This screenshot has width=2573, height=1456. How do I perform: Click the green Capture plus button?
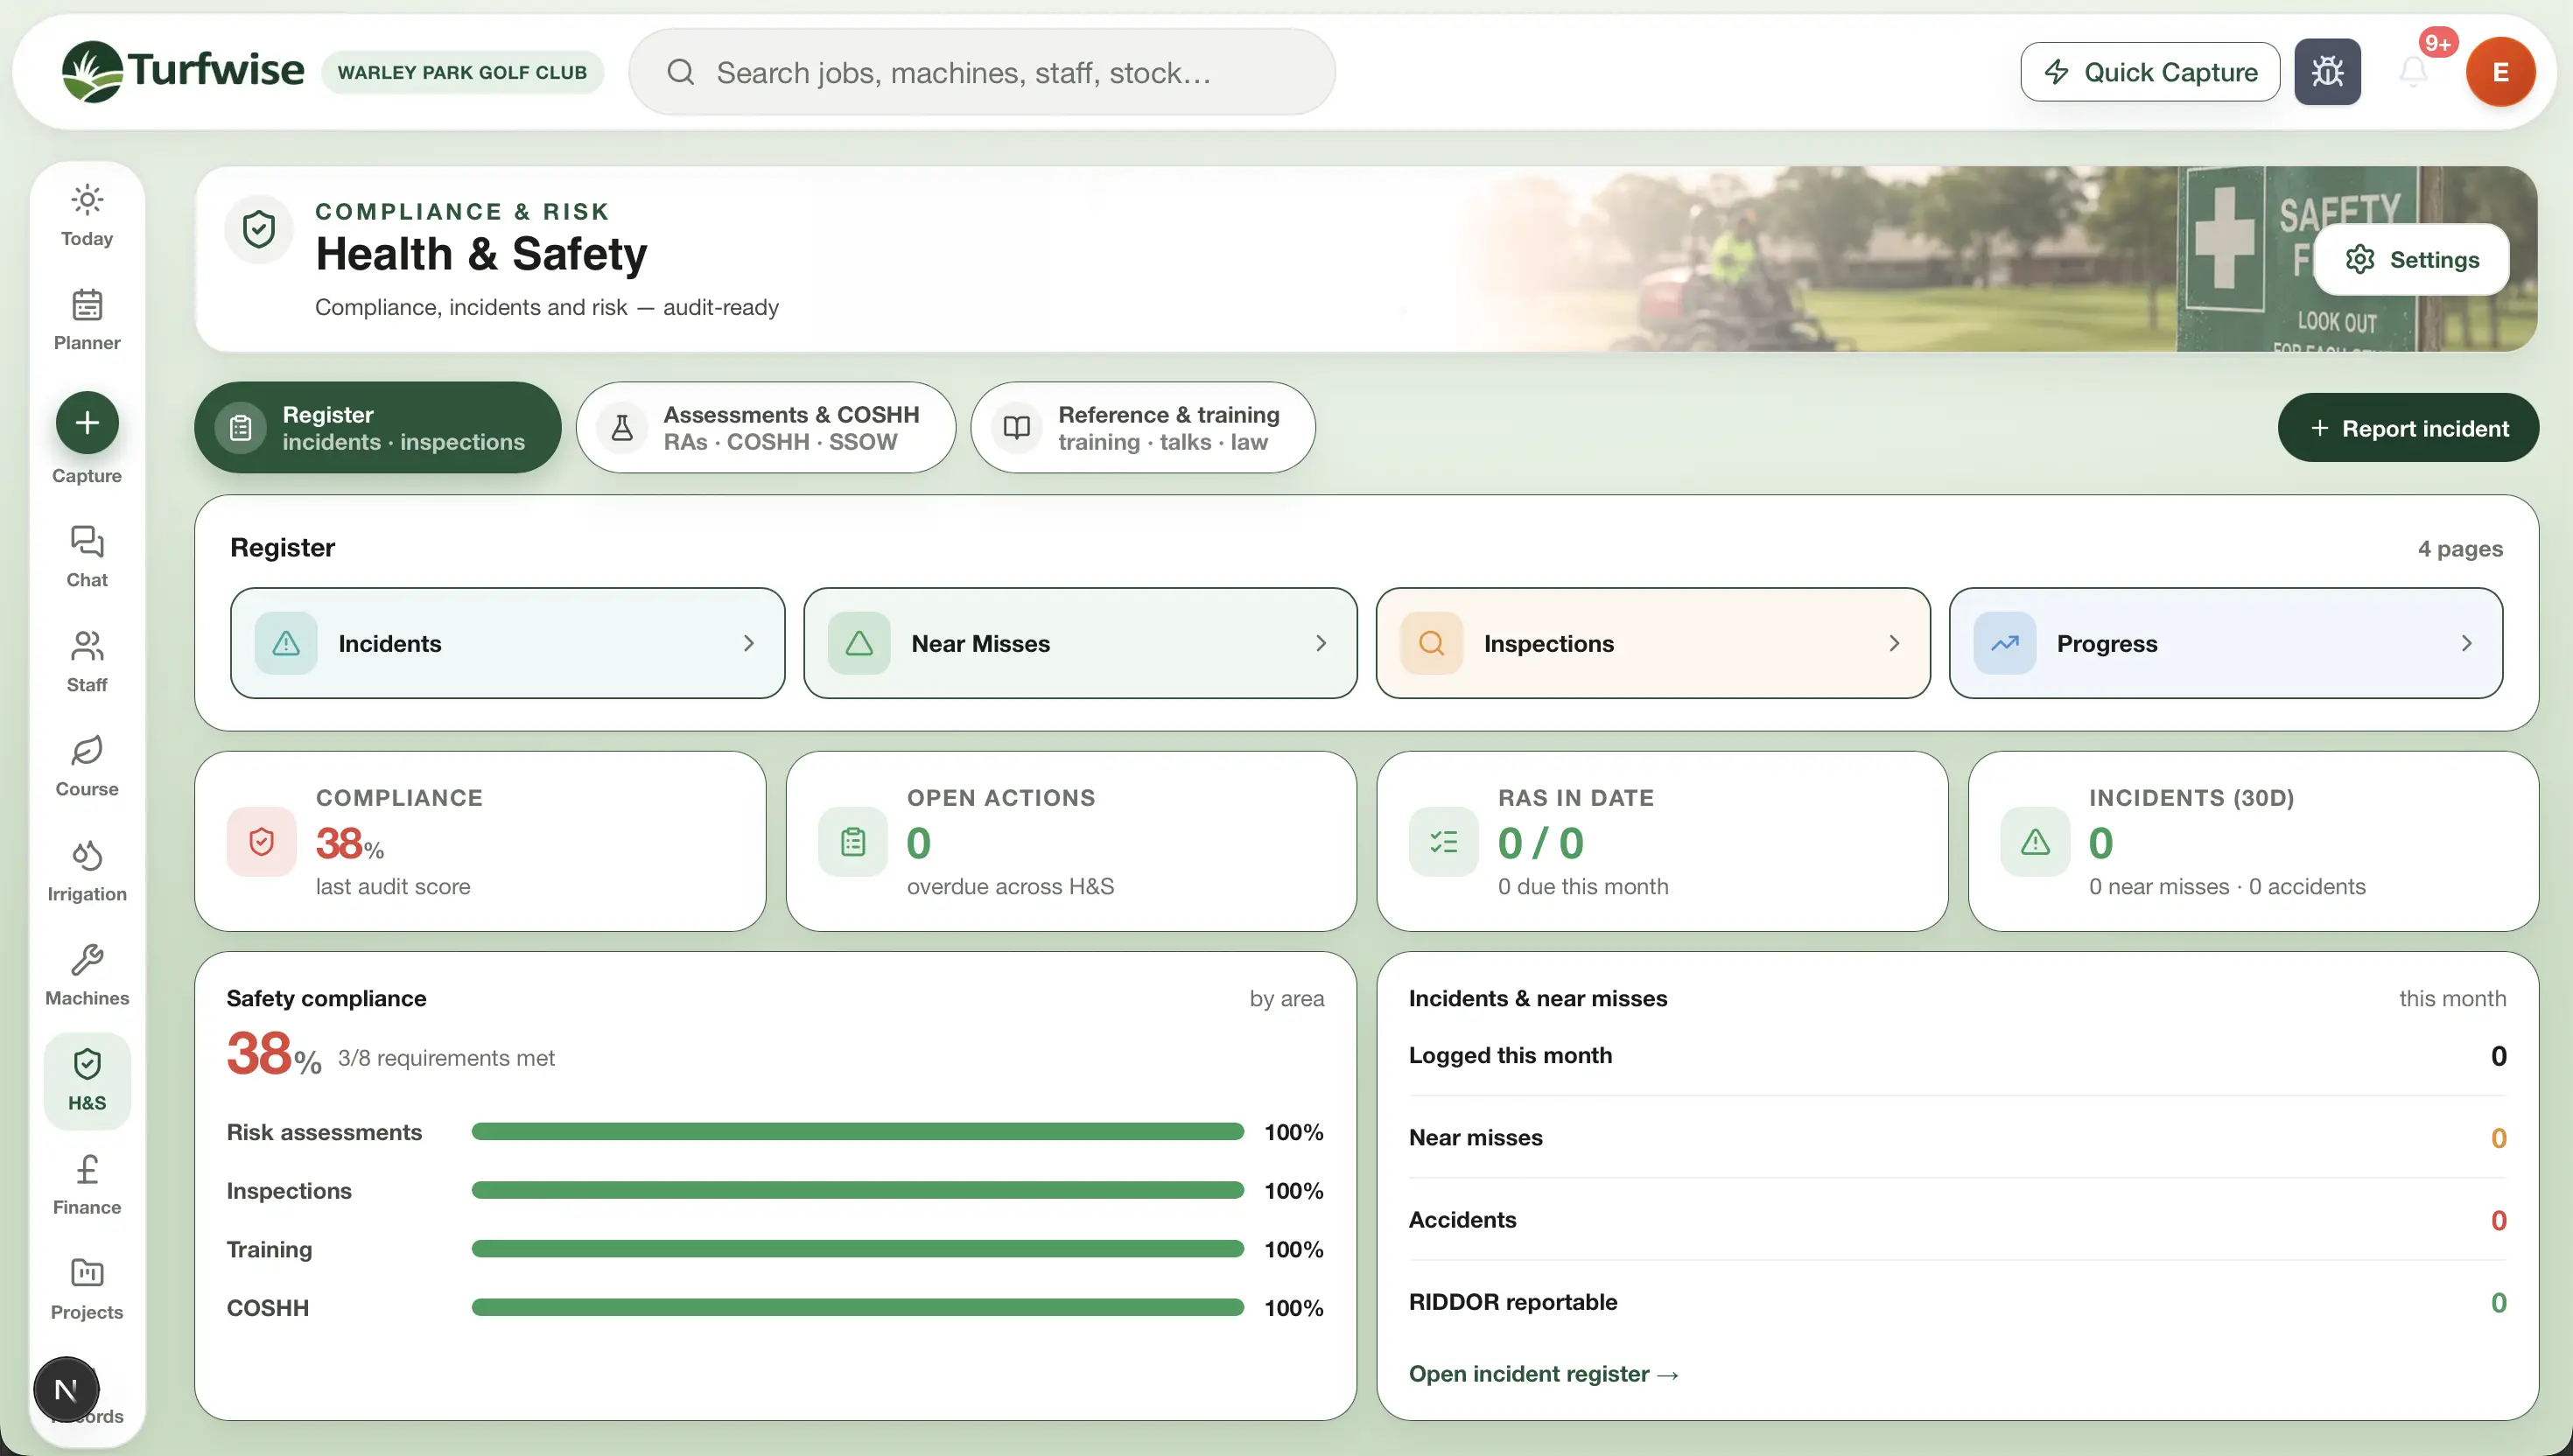[87, 423]
